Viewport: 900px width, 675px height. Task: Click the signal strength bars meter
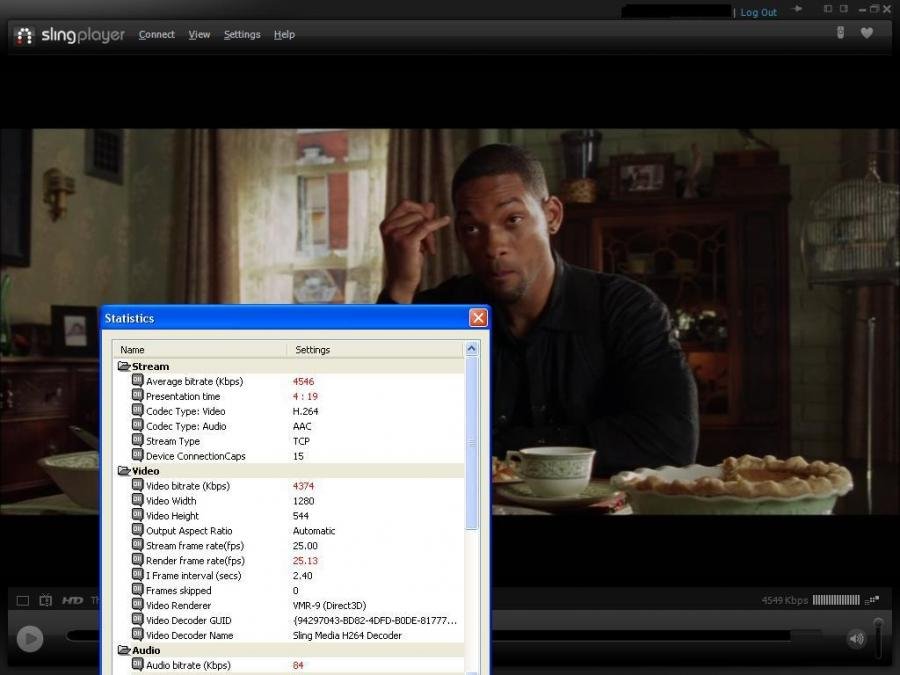point(836,600)
